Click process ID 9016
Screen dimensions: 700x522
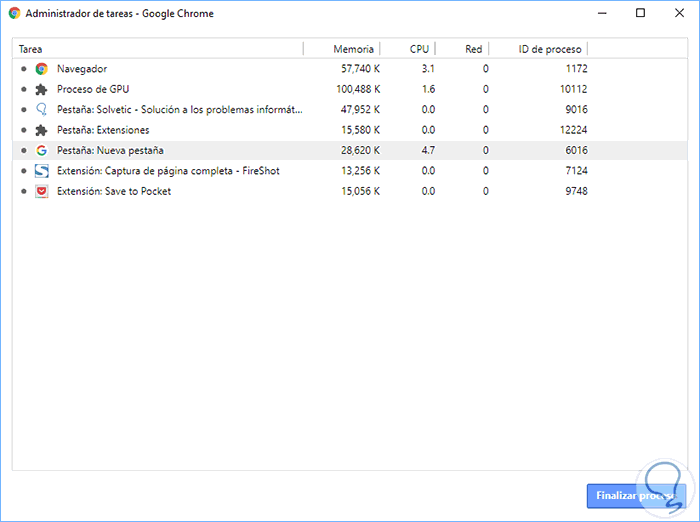coord(577,109)
